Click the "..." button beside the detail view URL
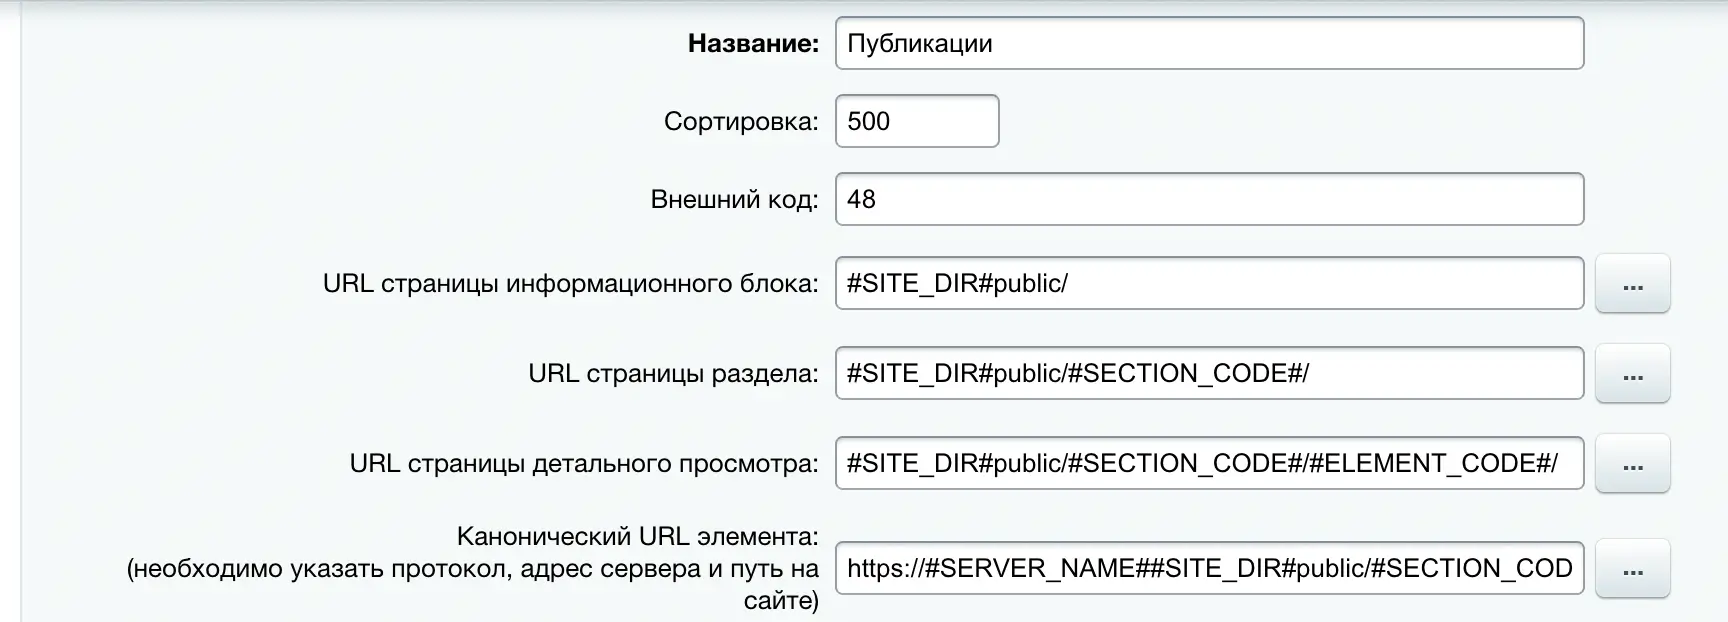This screenshot has width=1728, height=622. [1632, 464]
